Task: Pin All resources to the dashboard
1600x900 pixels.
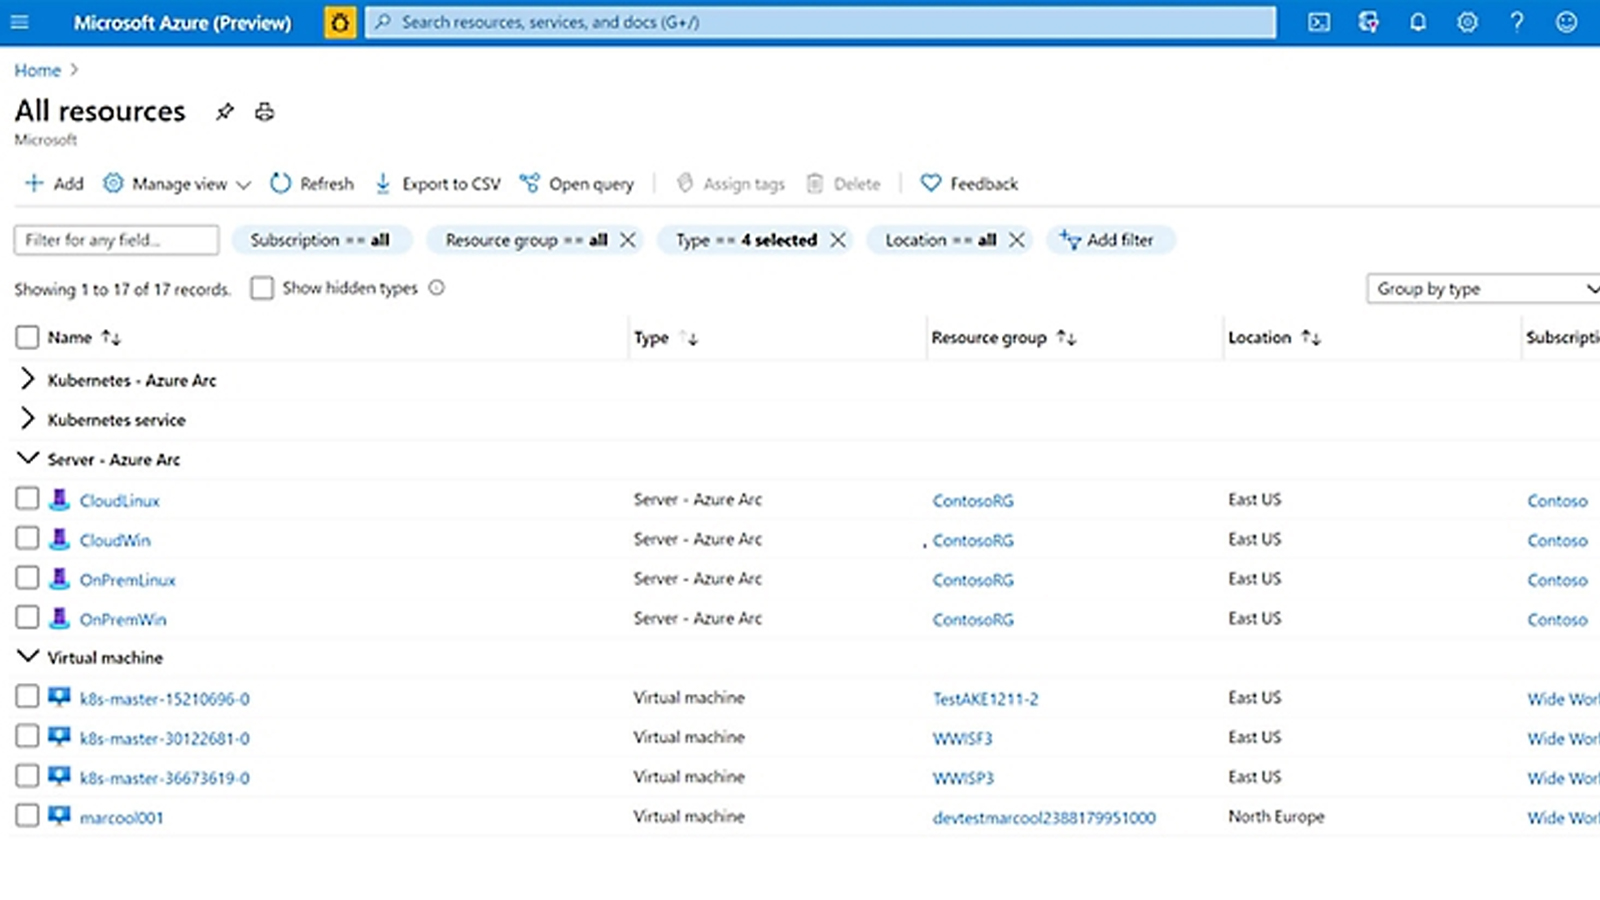Action: click(x=224, y=111)
